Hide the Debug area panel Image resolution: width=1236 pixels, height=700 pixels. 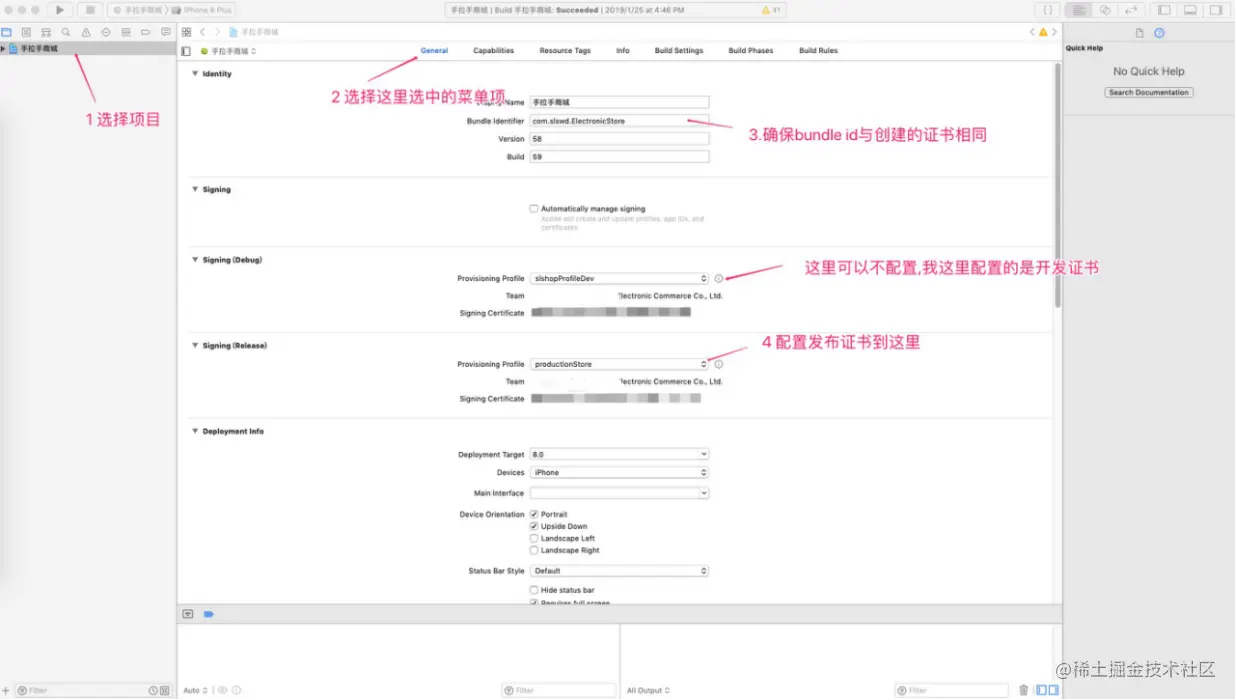click(x=1190, y=9)
